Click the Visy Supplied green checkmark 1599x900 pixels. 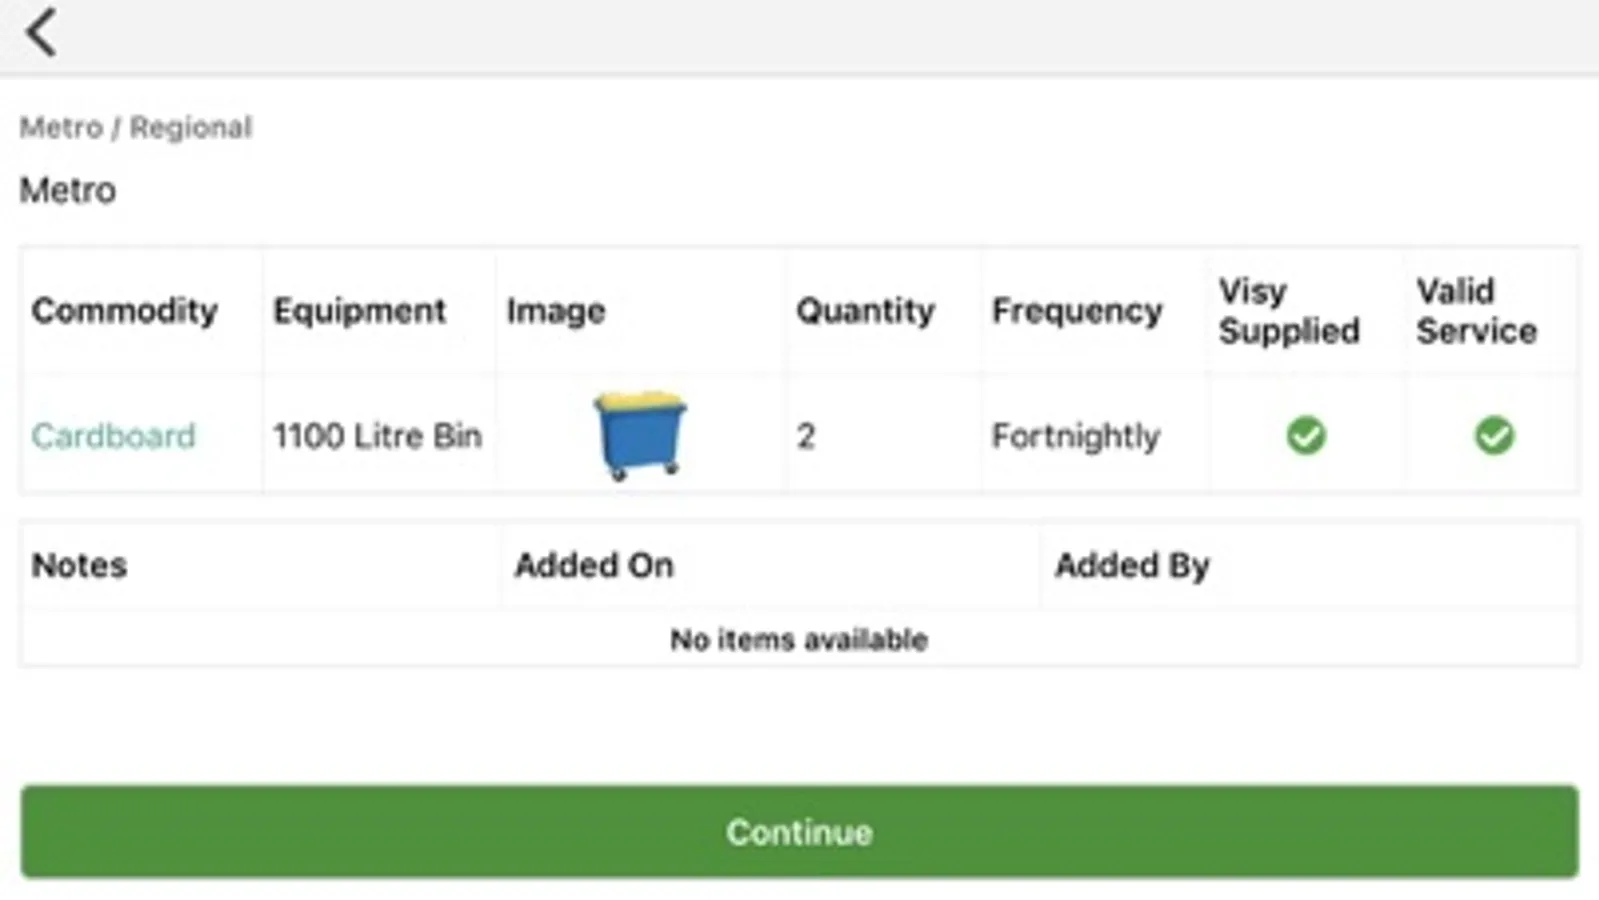pyautogui.click(x=1306, y=435)
